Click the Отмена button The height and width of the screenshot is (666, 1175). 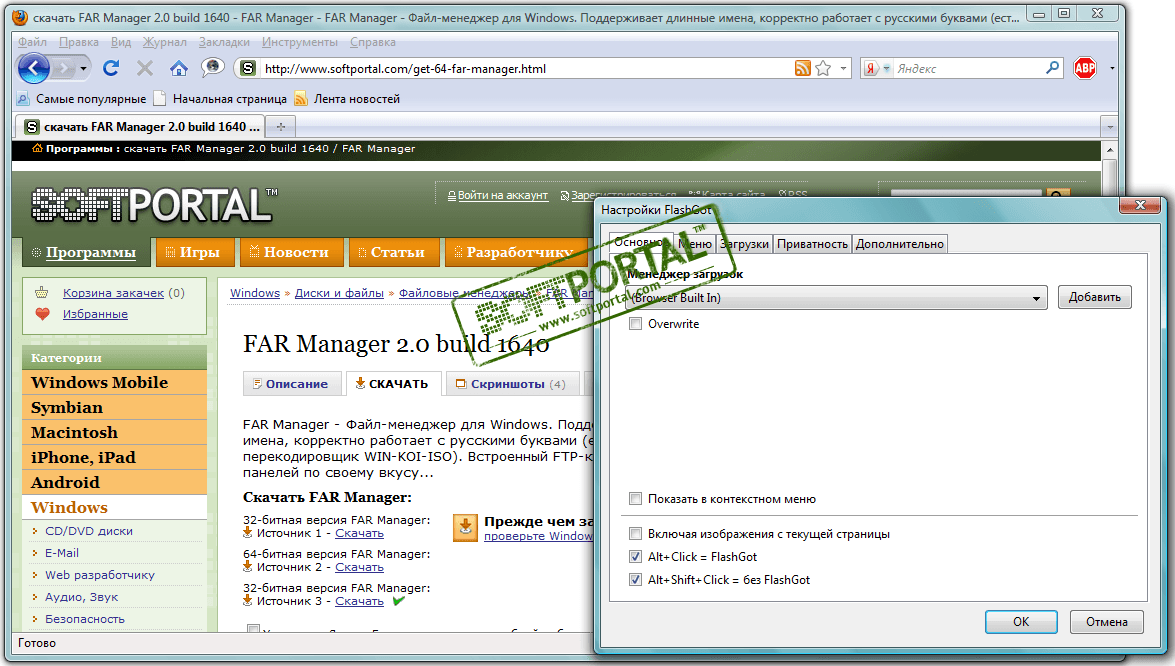1106,622
